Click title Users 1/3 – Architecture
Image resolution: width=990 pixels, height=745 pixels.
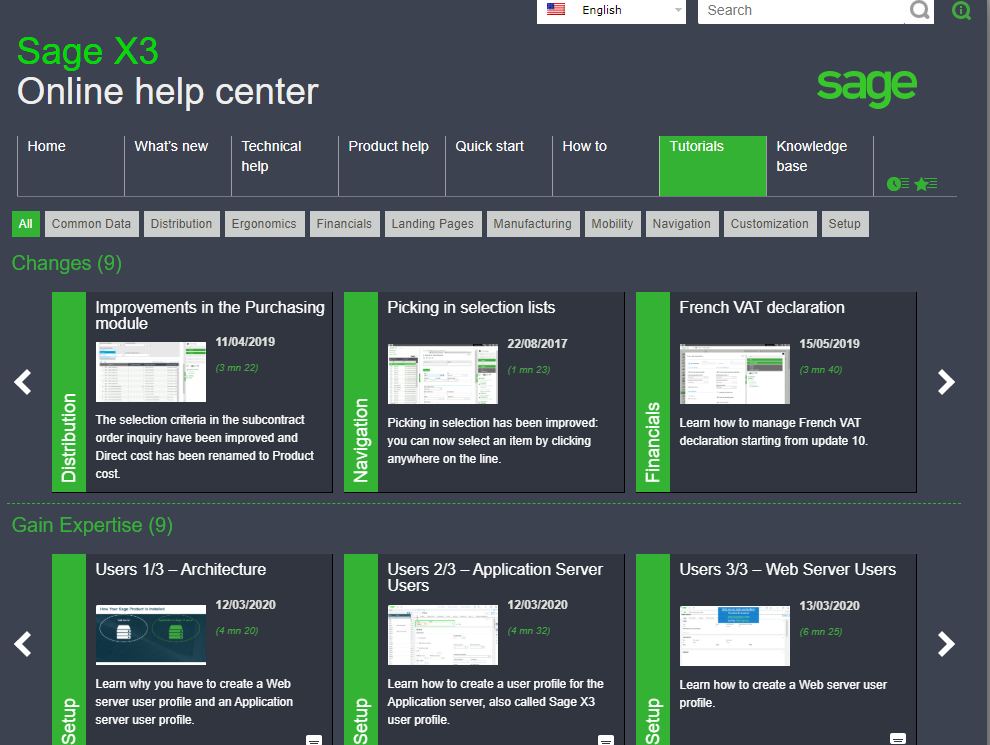(x=181, y=569)
